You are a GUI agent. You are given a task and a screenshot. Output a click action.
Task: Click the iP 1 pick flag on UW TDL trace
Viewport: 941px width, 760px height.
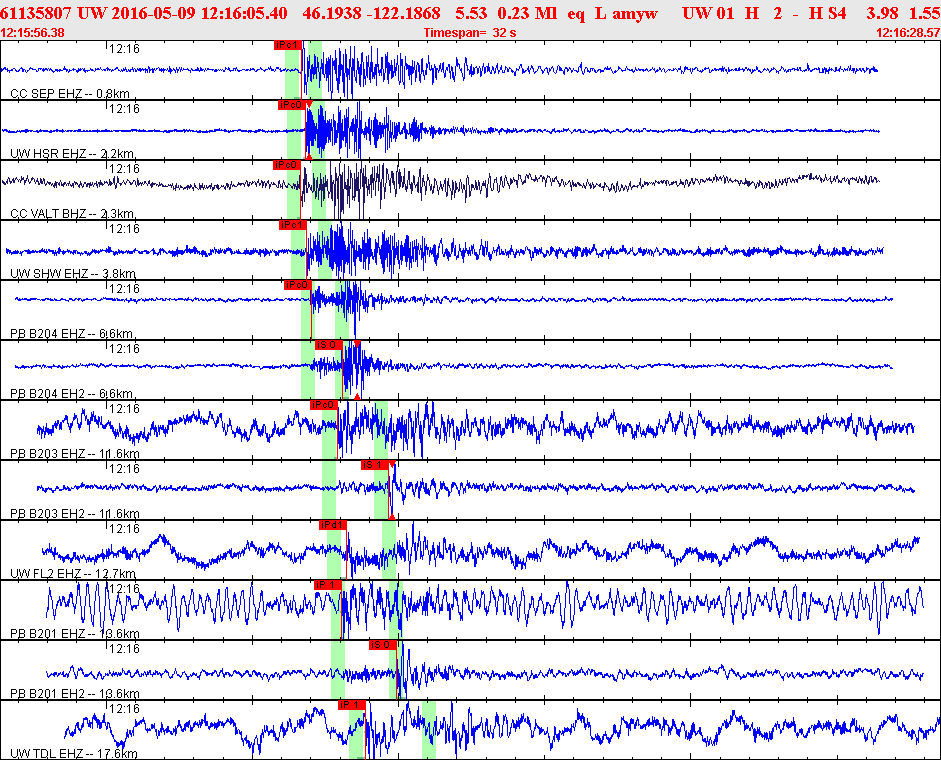(351, 705)
